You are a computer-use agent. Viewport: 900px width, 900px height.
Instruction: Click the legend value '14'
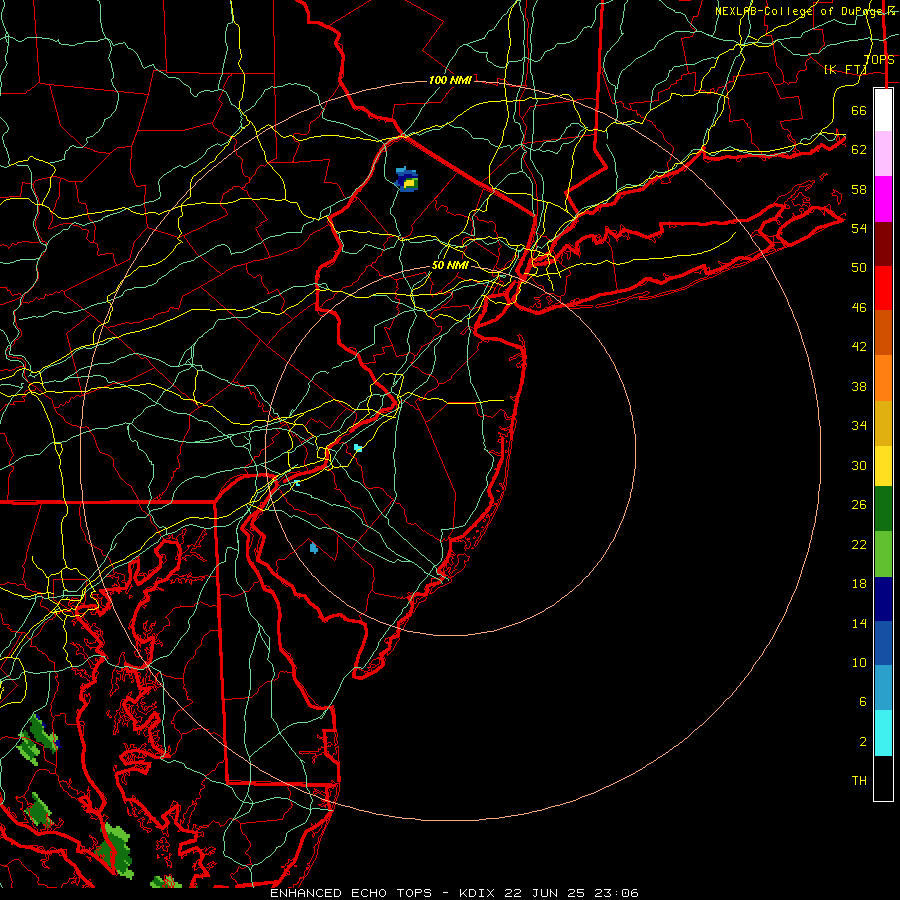tap(859, 623)
